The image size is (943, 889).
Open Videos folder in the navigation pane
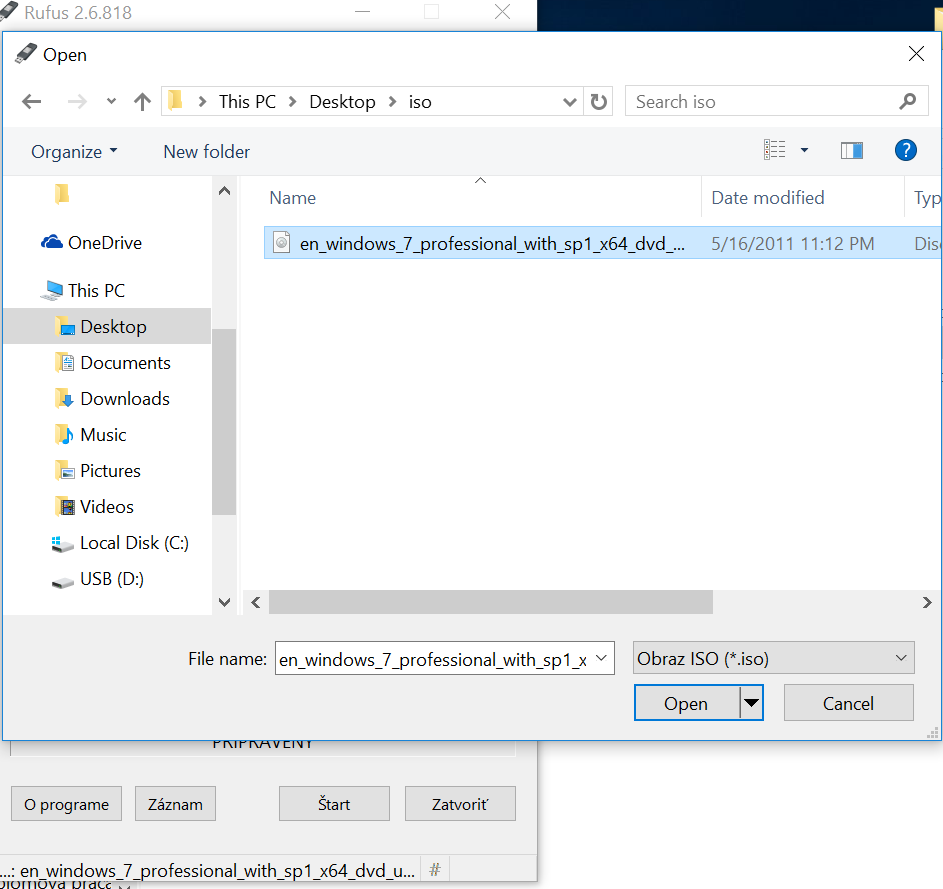tap(106, 507)
